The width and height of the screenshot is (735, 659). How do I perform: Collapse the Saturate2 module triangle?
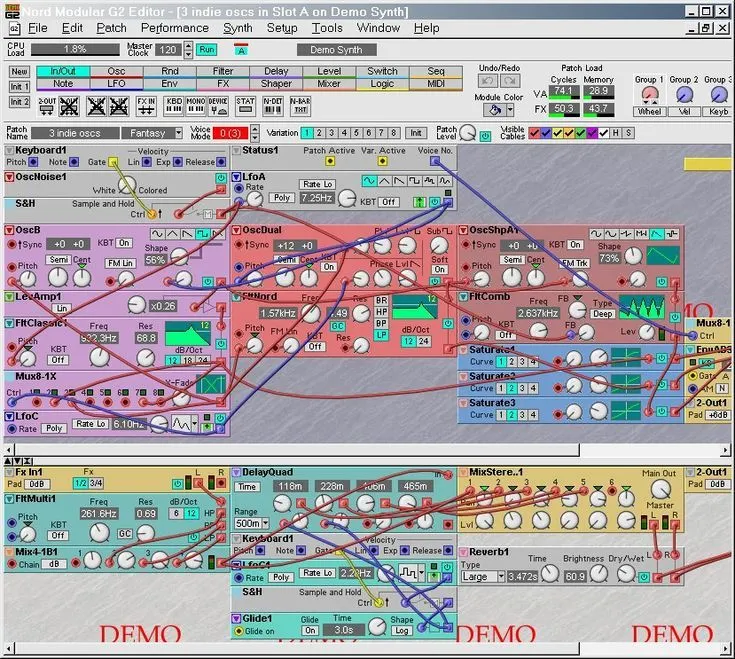(463, 376)
